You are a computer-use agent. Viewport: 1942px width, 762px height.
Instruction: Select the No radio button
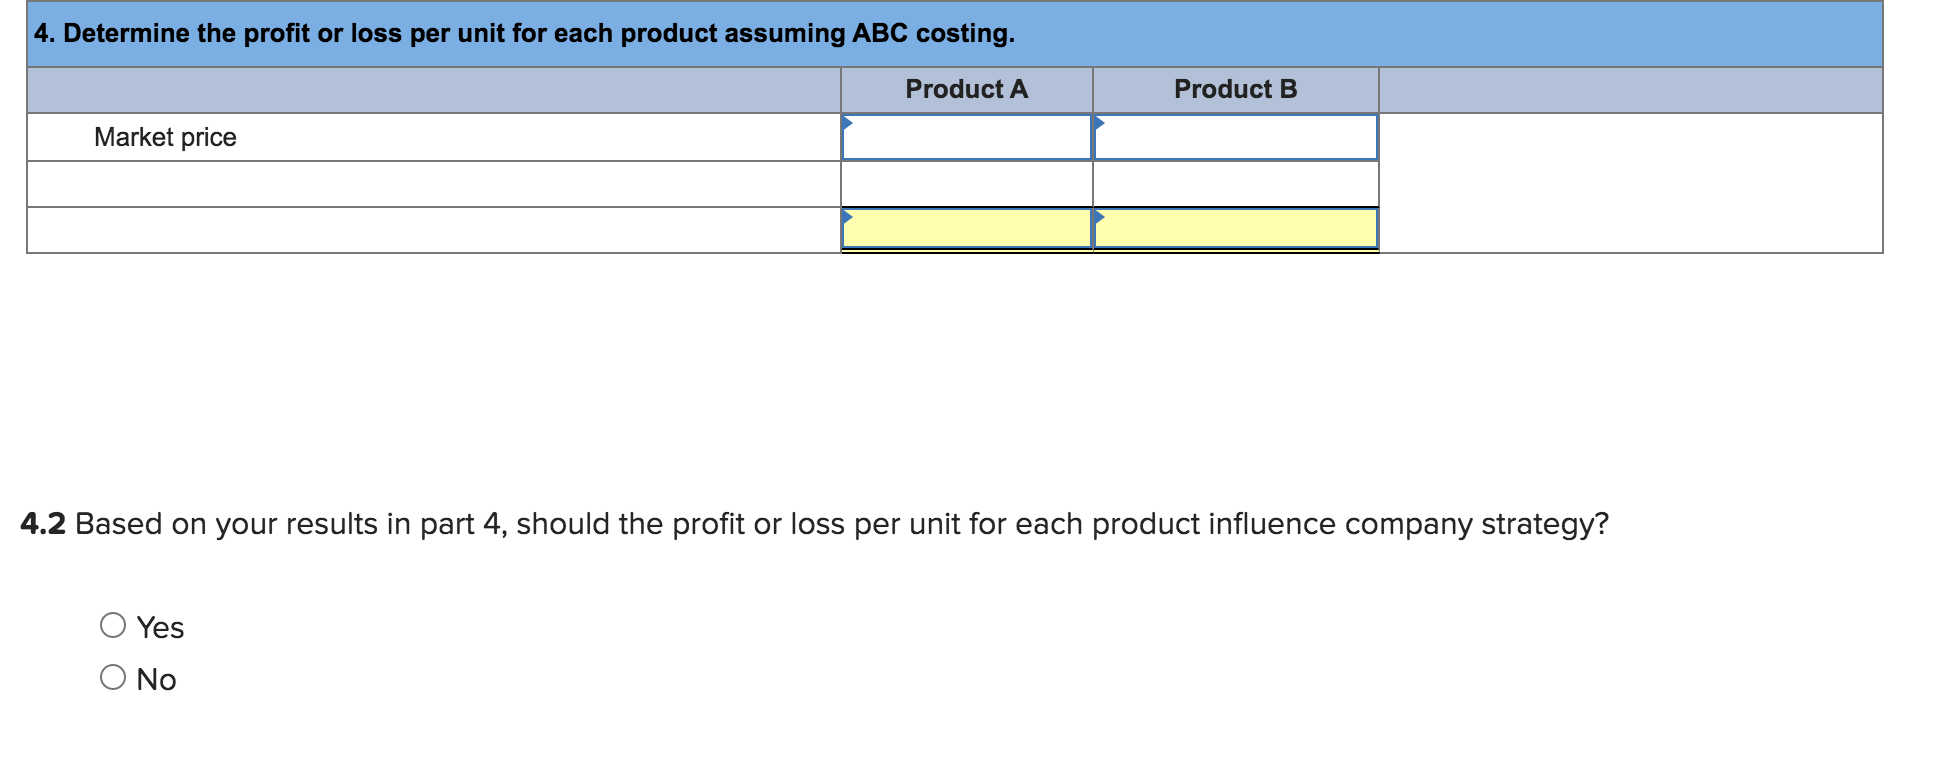113,677
